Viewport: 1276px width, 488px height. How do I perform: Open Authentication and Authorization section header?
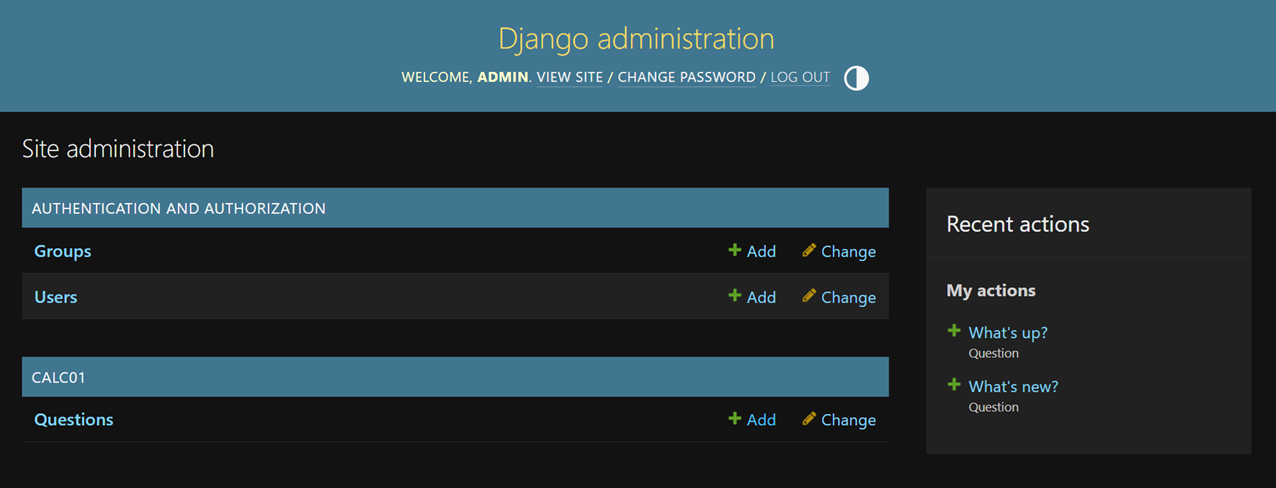[179, 208]
